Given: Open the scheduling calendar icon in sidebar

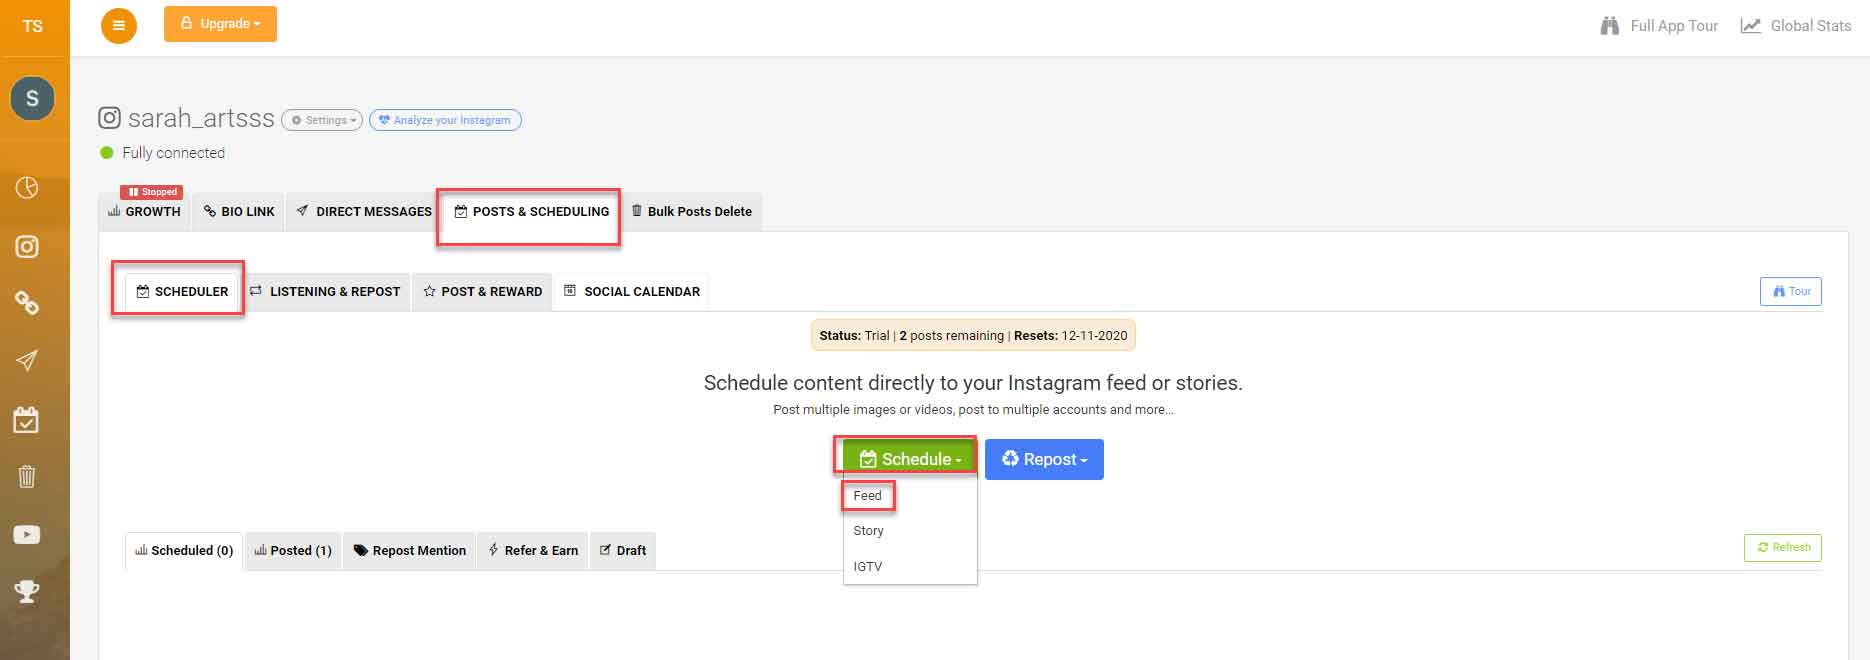Looking at the screenshot, I should coord(27,419).
